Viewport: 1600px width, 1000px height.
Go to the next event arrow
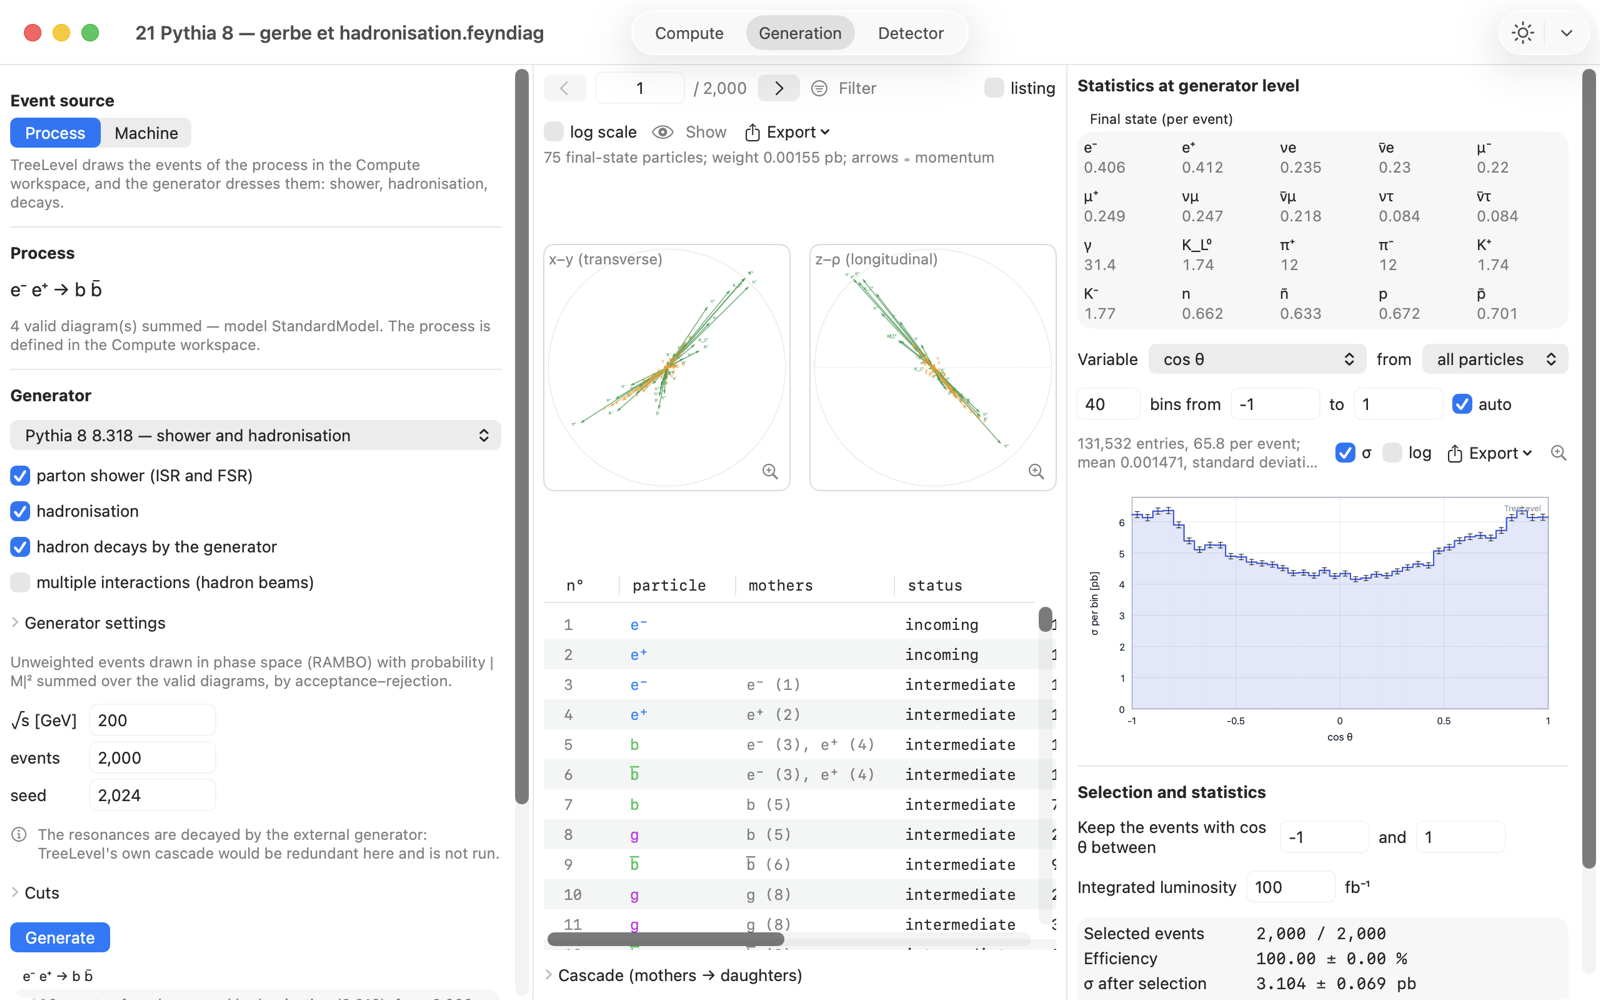(779, 88)
